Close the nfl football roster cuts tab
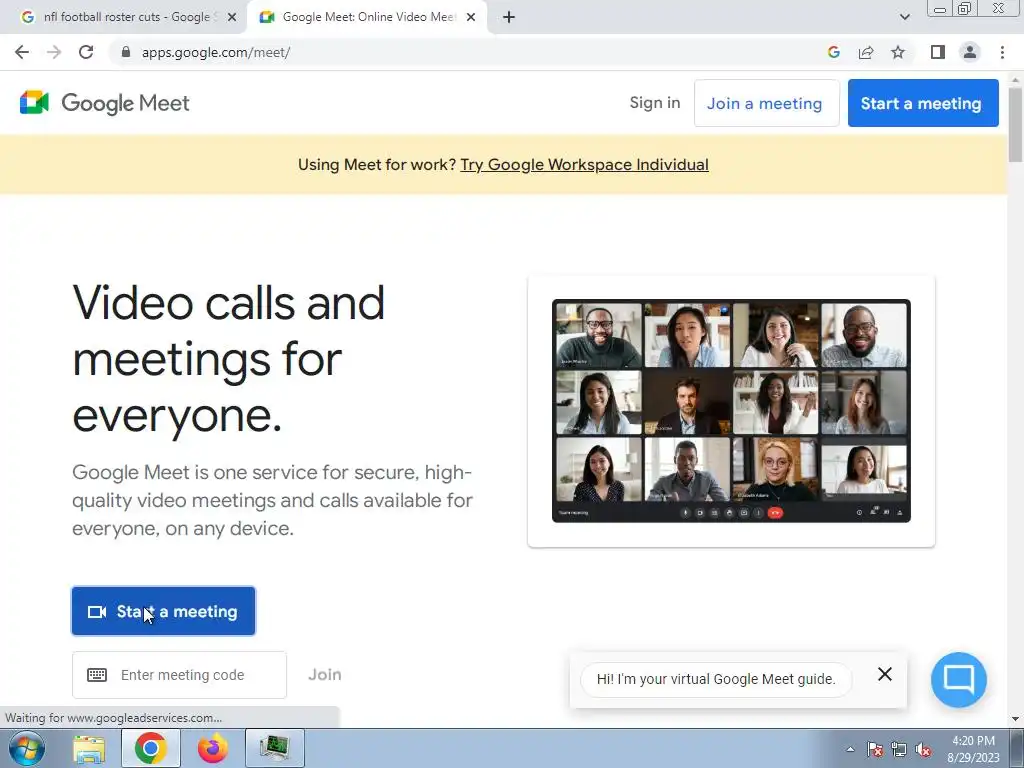1024x768 pixels. tap(232, 17)
